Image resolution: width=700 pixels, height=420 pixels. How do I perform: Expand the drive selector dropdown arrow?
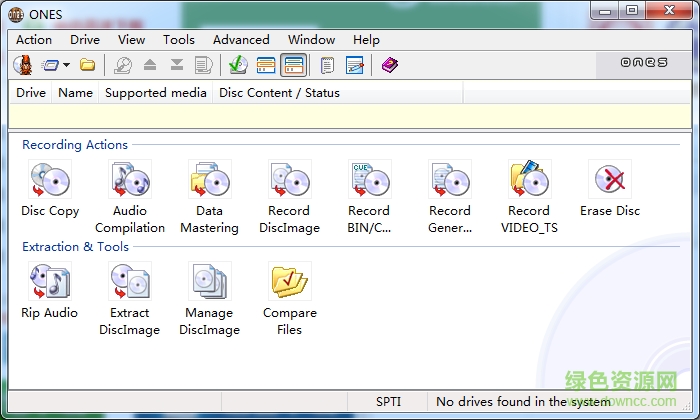66,65
